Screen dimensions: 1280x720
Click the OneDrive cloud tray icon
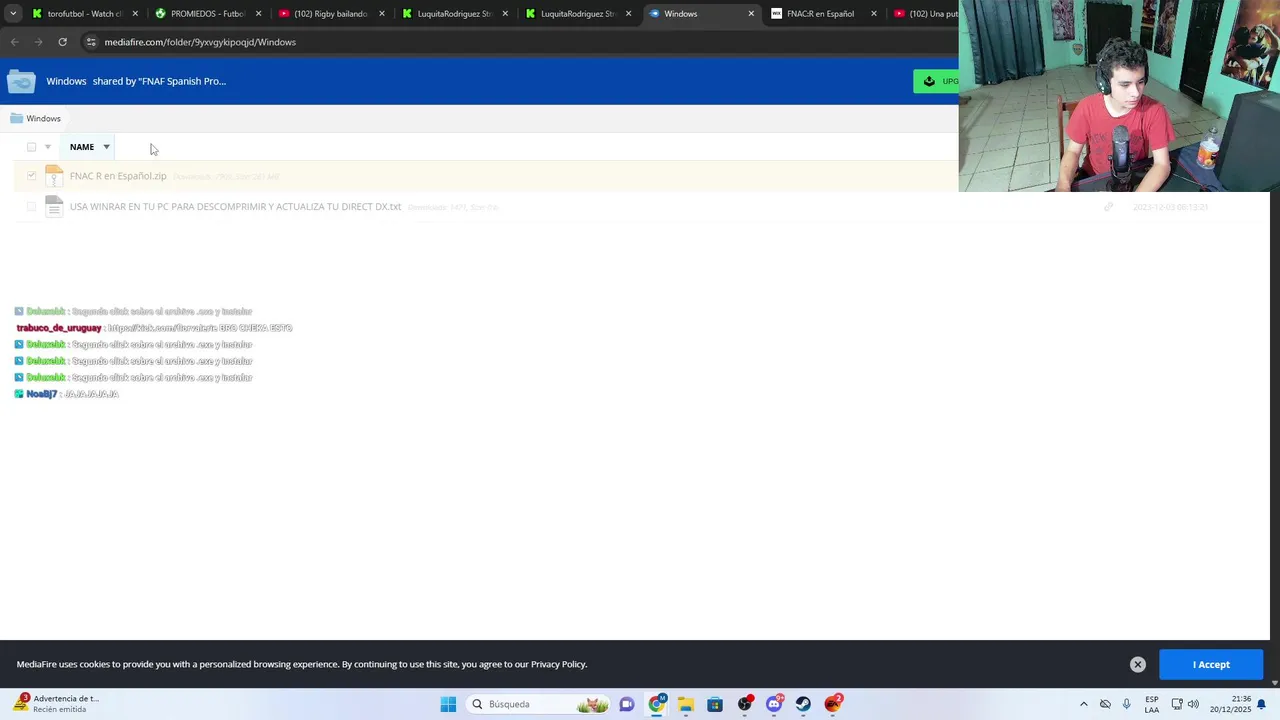click(1105, 704)
